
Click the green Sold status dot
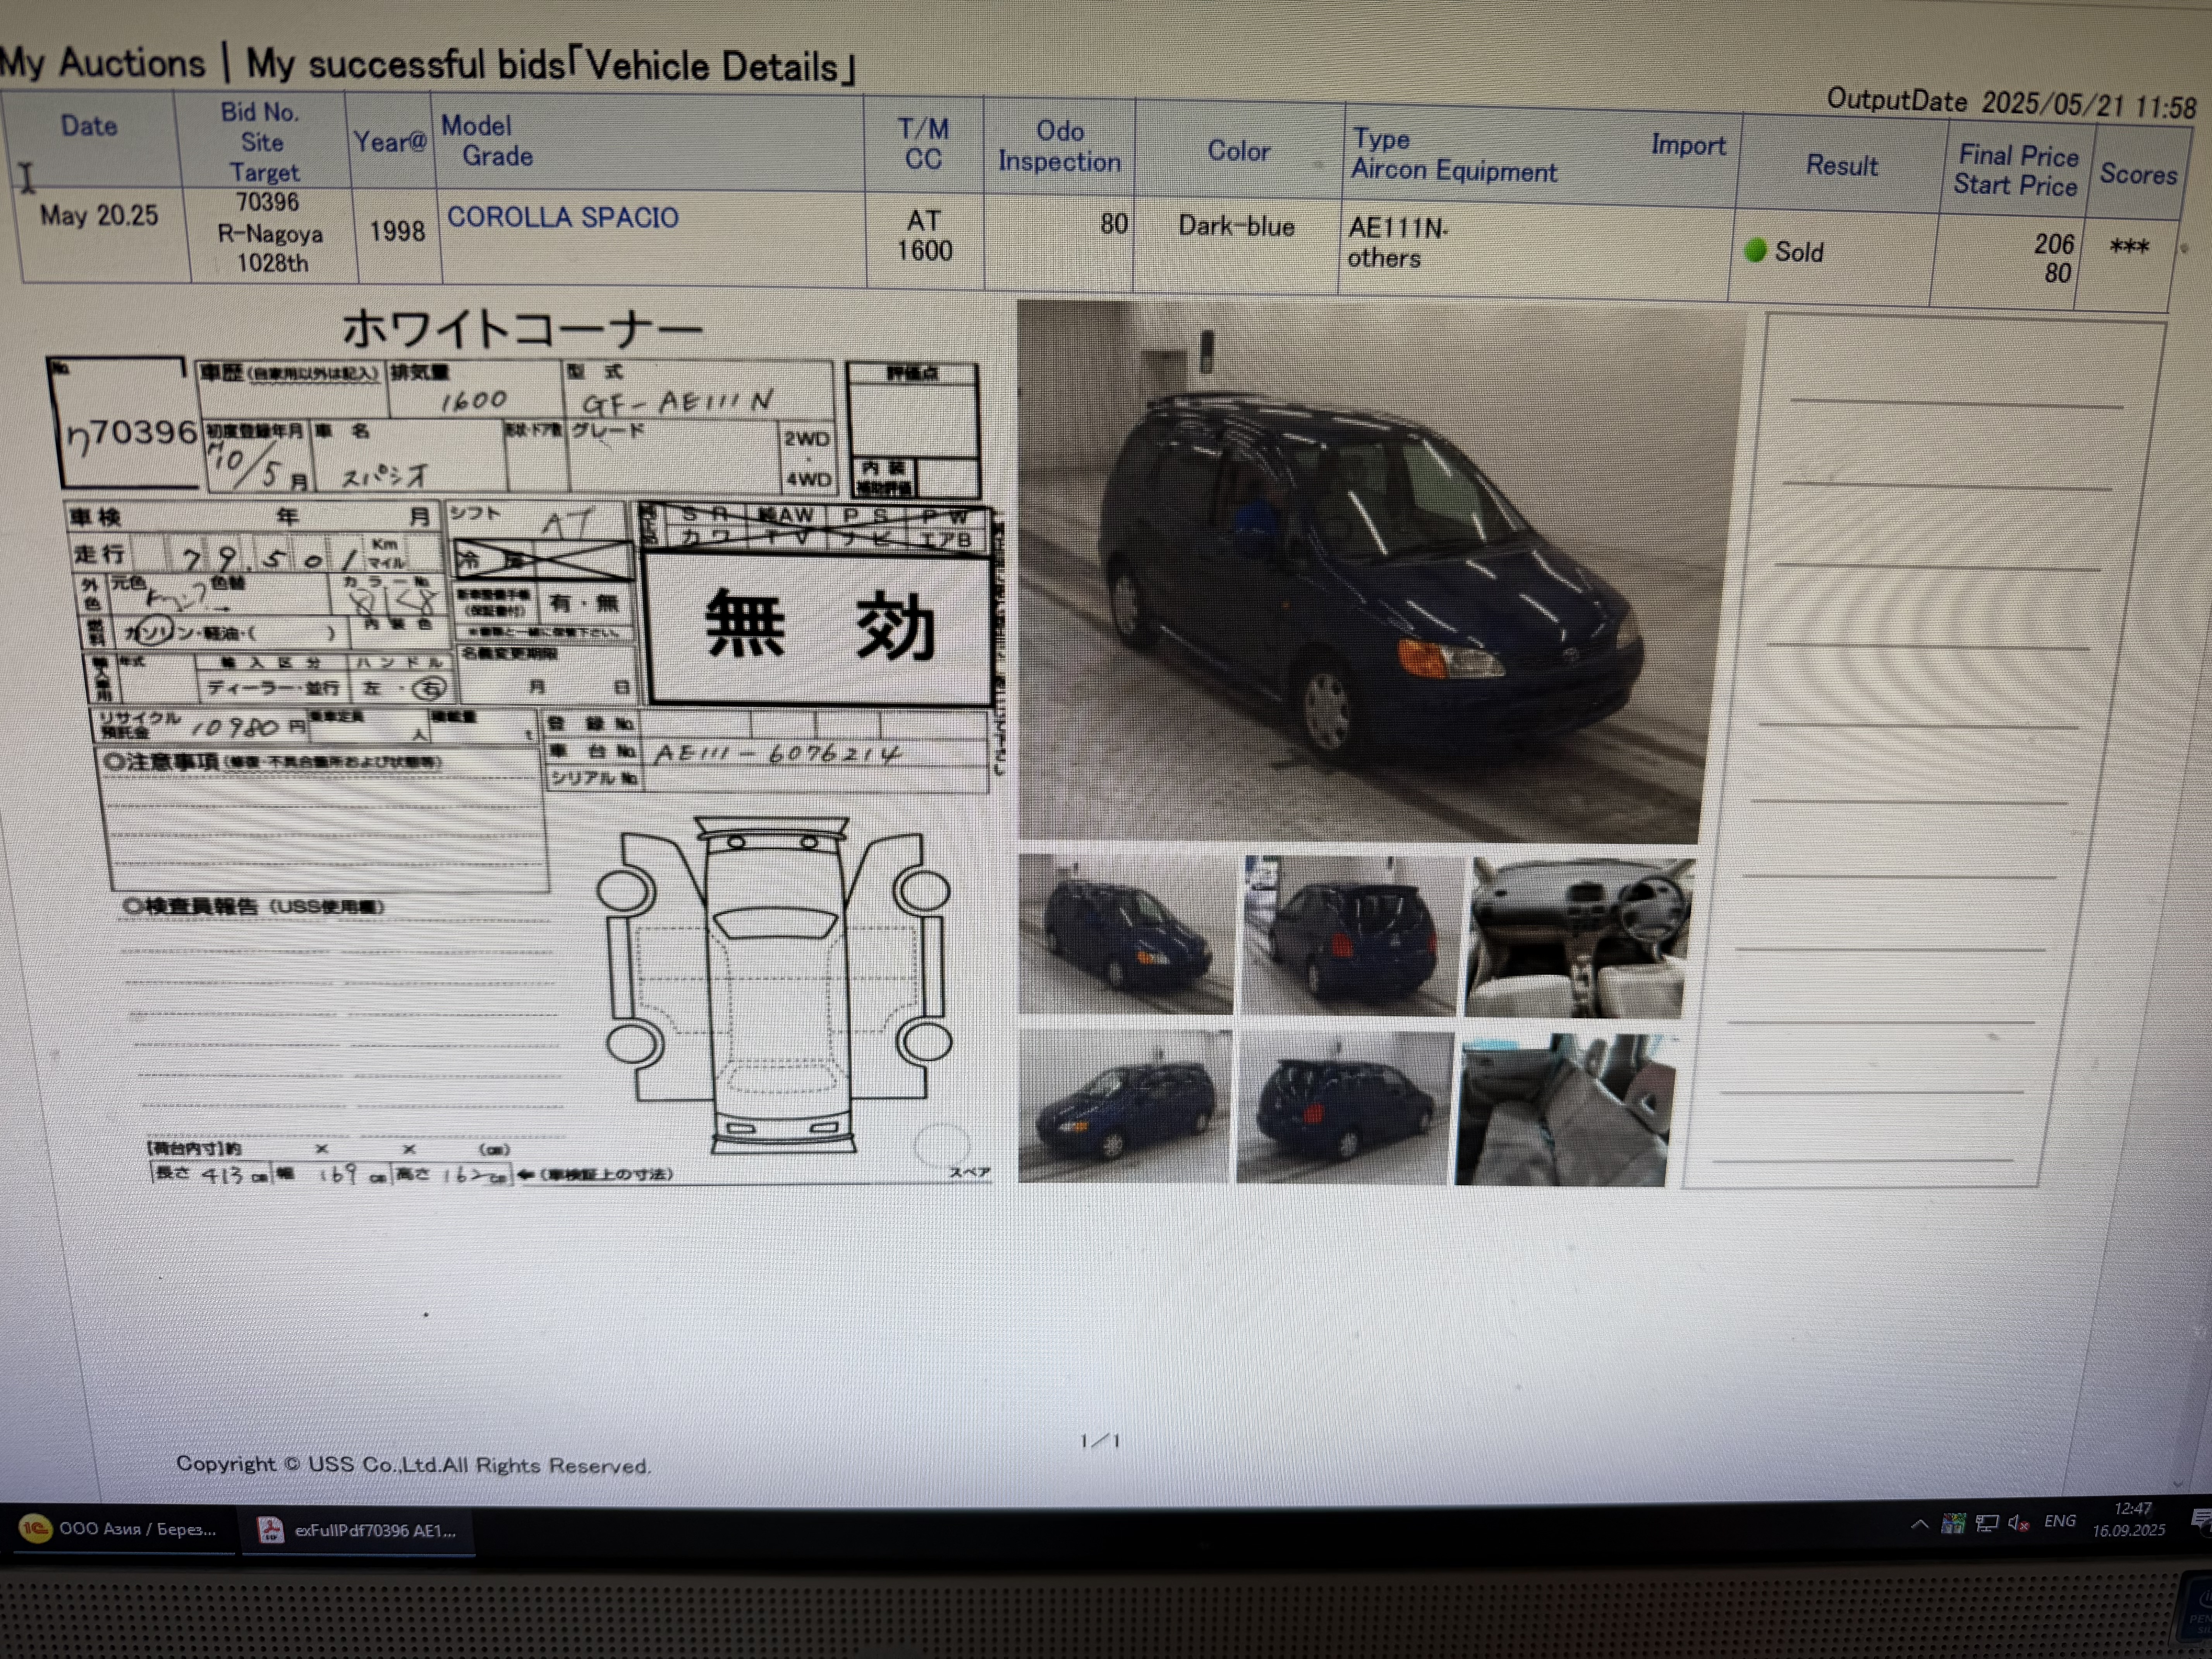(1755, 250)
